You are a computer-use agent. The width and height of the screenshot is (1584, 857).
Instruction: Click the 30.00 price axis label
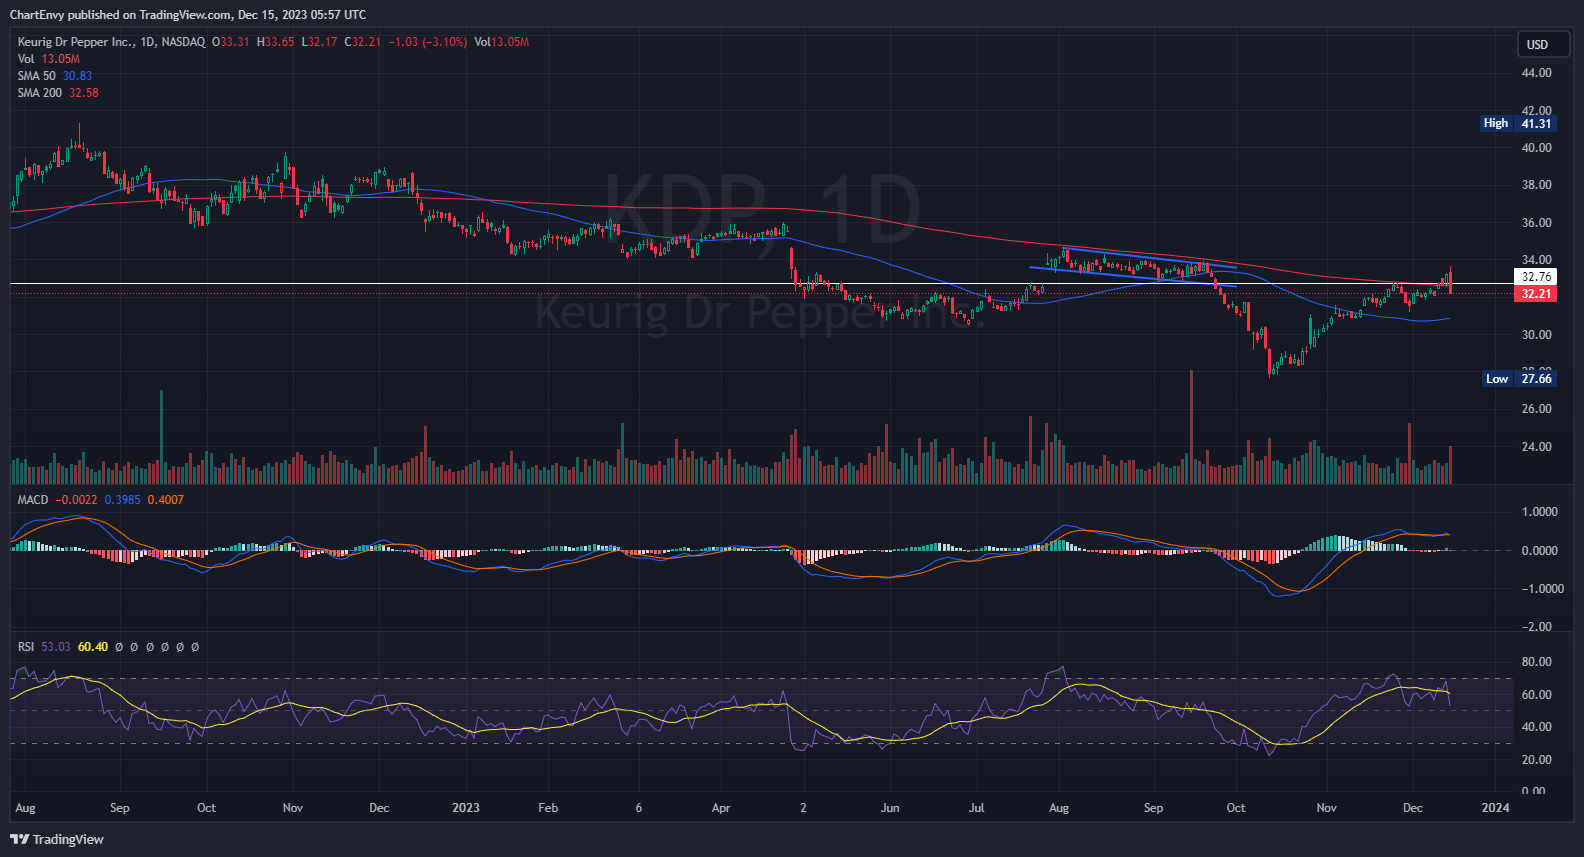(1536, 335)
